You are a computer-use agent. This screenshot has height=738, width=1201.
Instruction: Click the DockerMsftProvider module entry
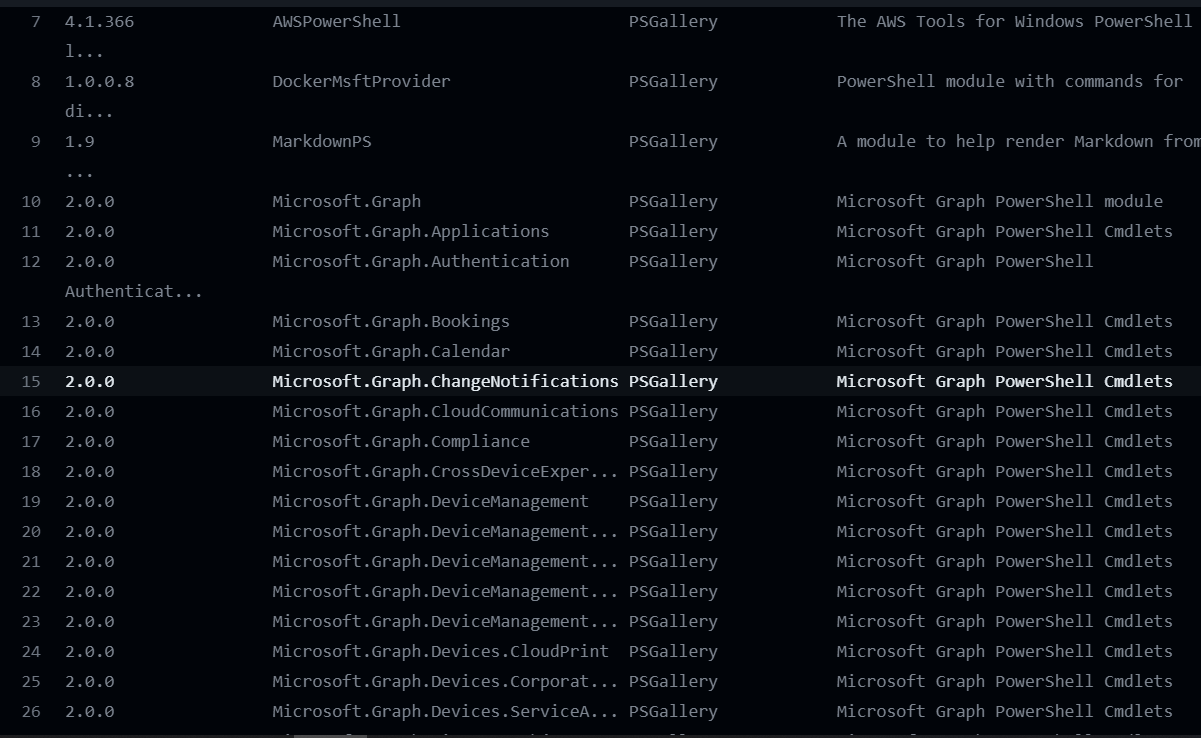(361, 81)
